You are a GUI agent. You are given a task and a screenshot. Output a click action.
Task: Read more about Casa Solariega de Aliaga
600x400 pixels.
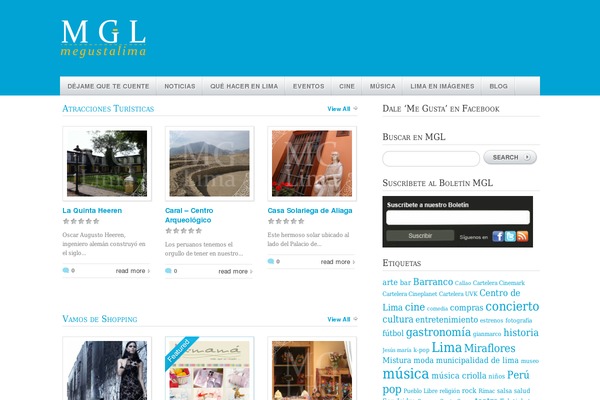pyautogui.click(x=338, y=262)
